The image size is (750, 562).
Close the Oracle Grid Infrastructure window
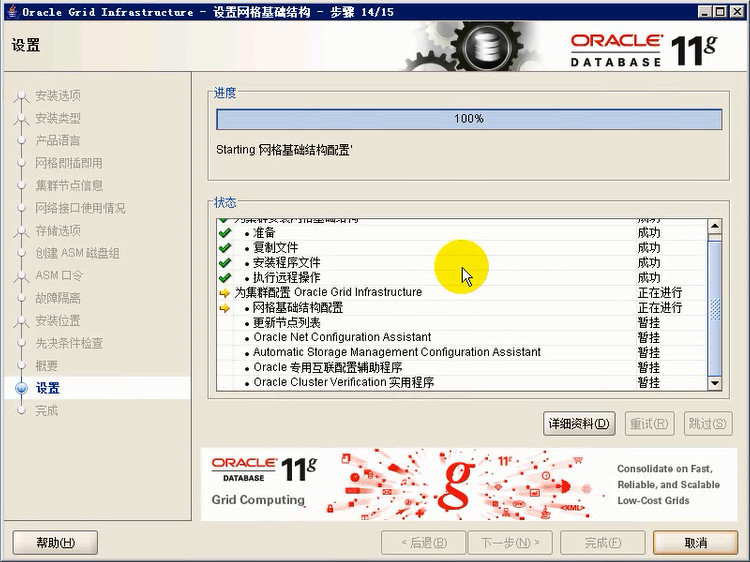(x=737, y=11)
